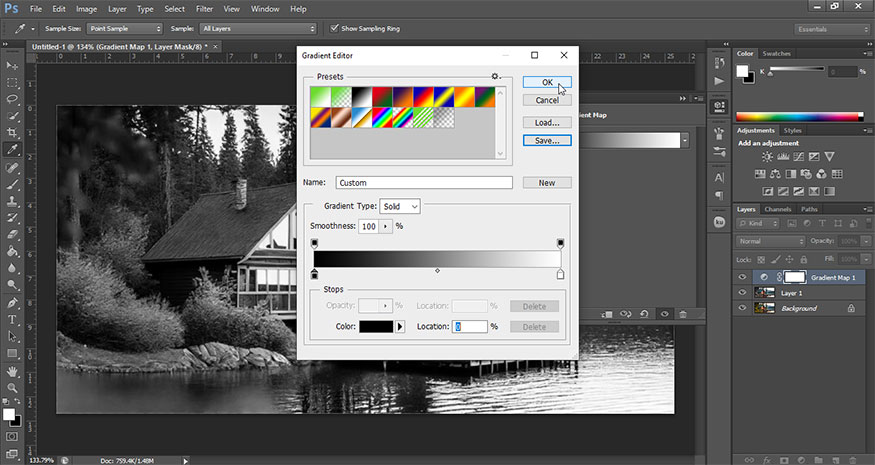
Task: Toggle the Show Sampling Ring checkbox
Action: pos(334,28)
